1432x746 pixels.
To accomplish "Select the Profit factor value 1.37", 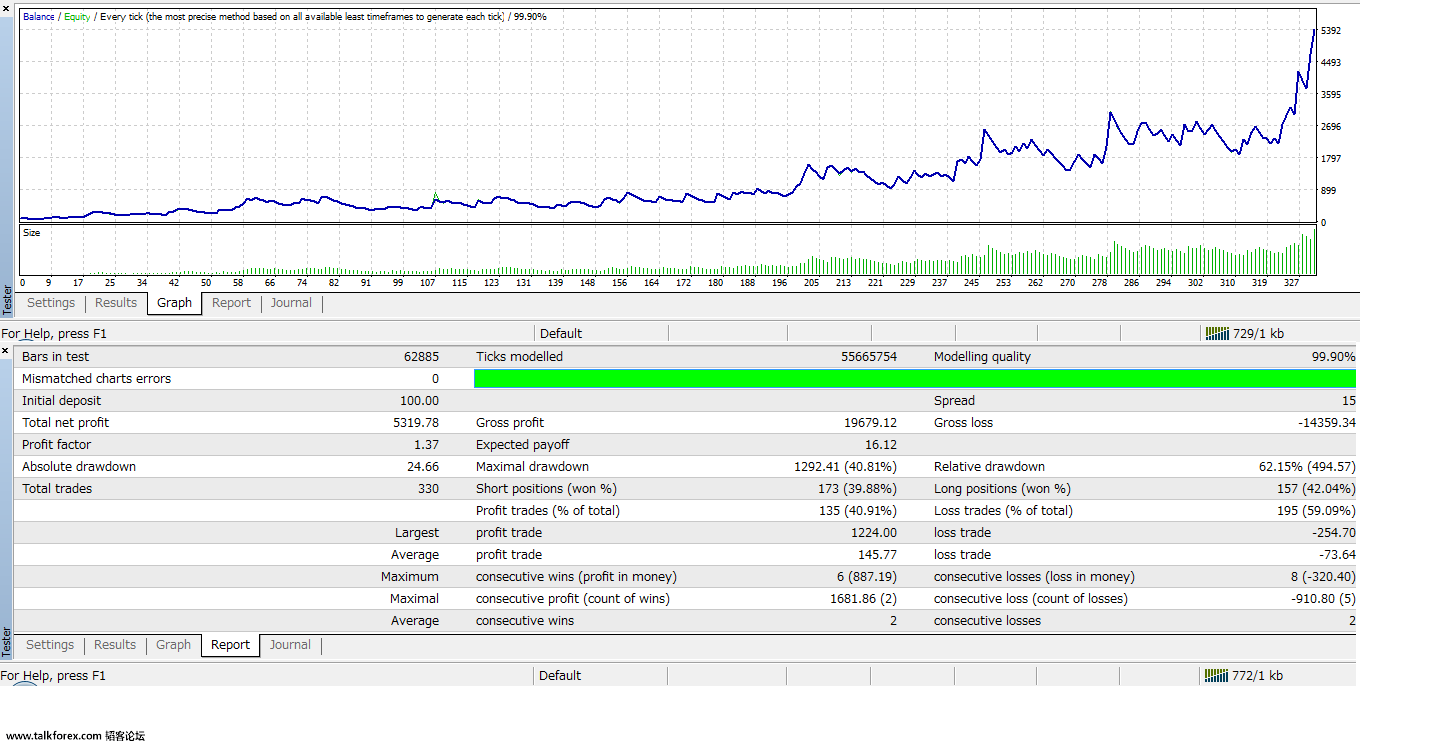I will pyautogui.click(x=426, y=445).
